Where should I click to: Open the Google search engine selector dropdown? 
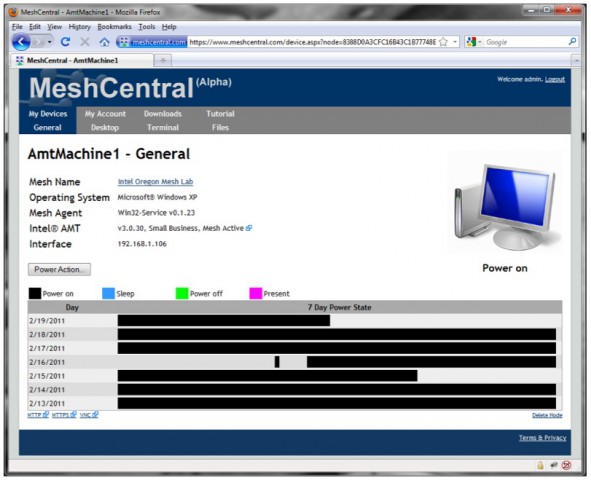(474, 42)
